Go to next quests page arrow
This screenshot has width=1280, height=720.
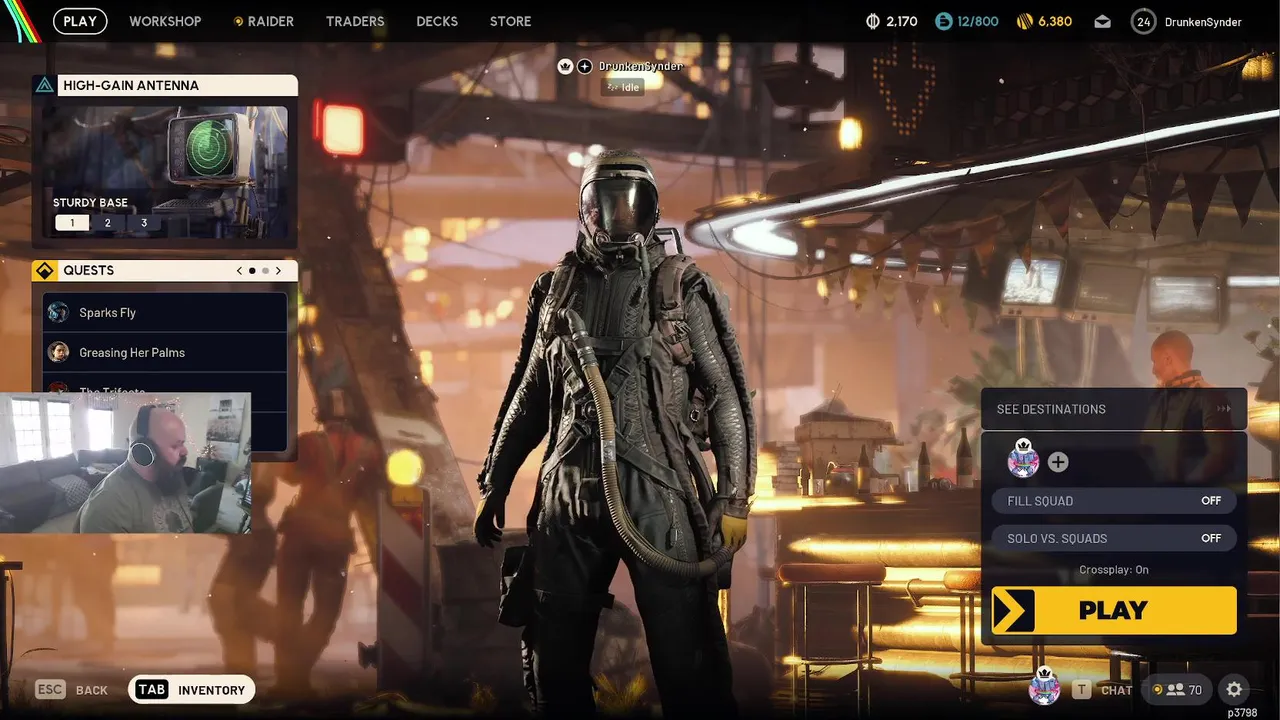278,271
